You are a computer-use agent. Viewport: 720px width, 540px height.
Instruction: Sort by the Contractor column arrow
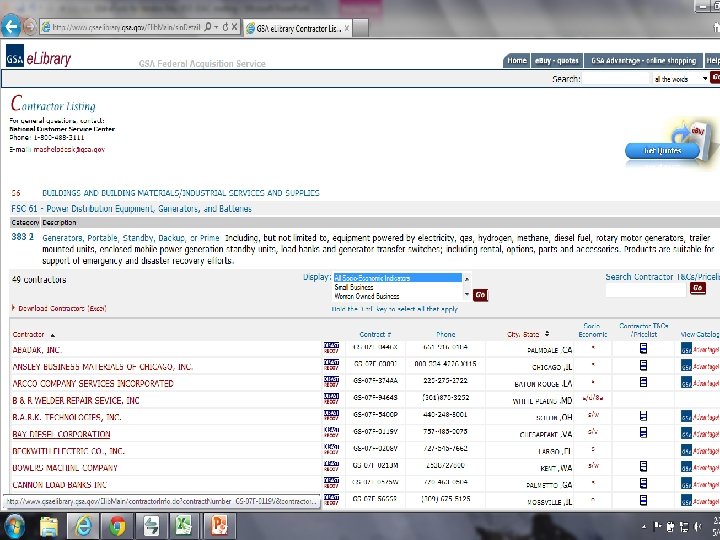pos(52,335)
